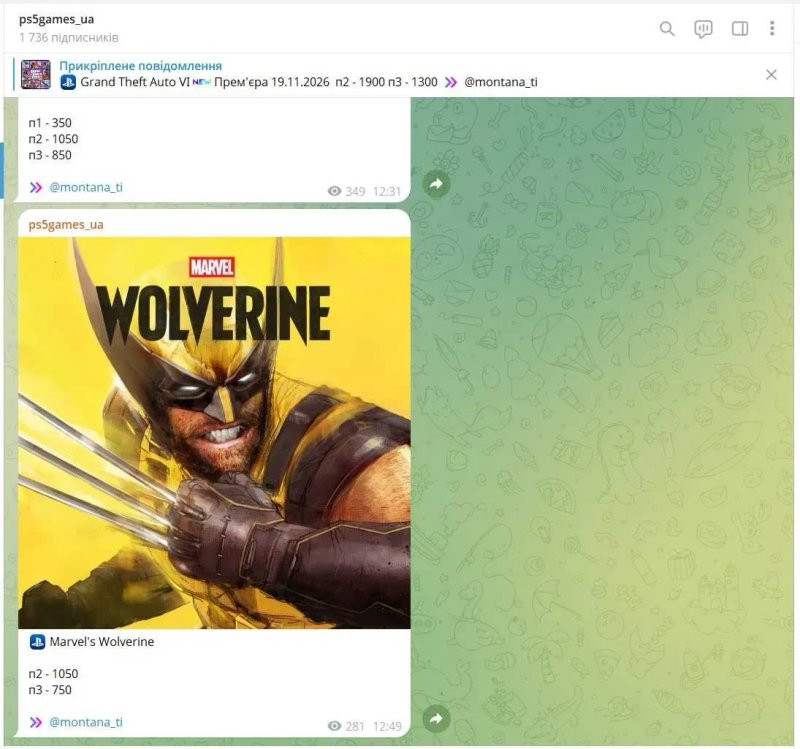Click the views eye icon showing 349
Image resolution: width=800 pixels, height=749 pixels.
click(334, 191)
